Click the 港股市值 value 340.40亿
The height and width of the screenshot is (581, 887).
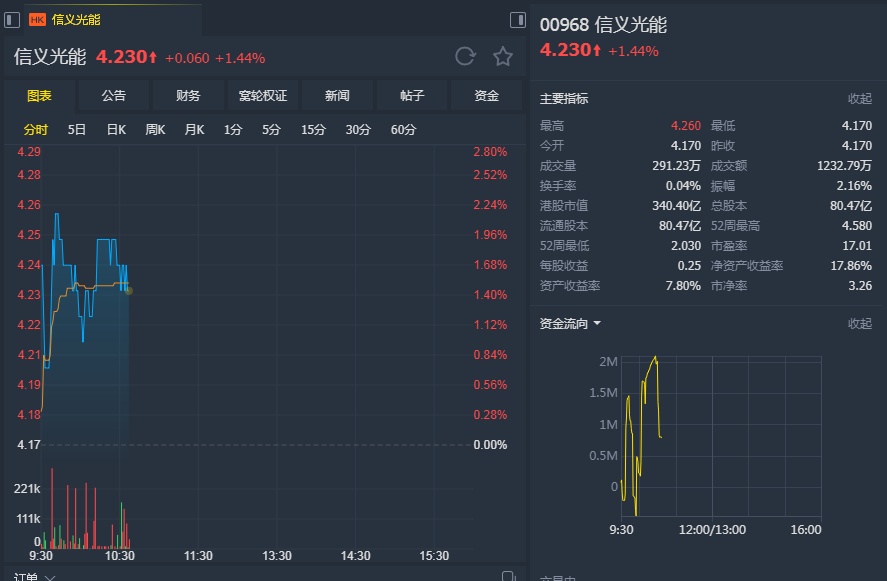(x=676, y=205)
